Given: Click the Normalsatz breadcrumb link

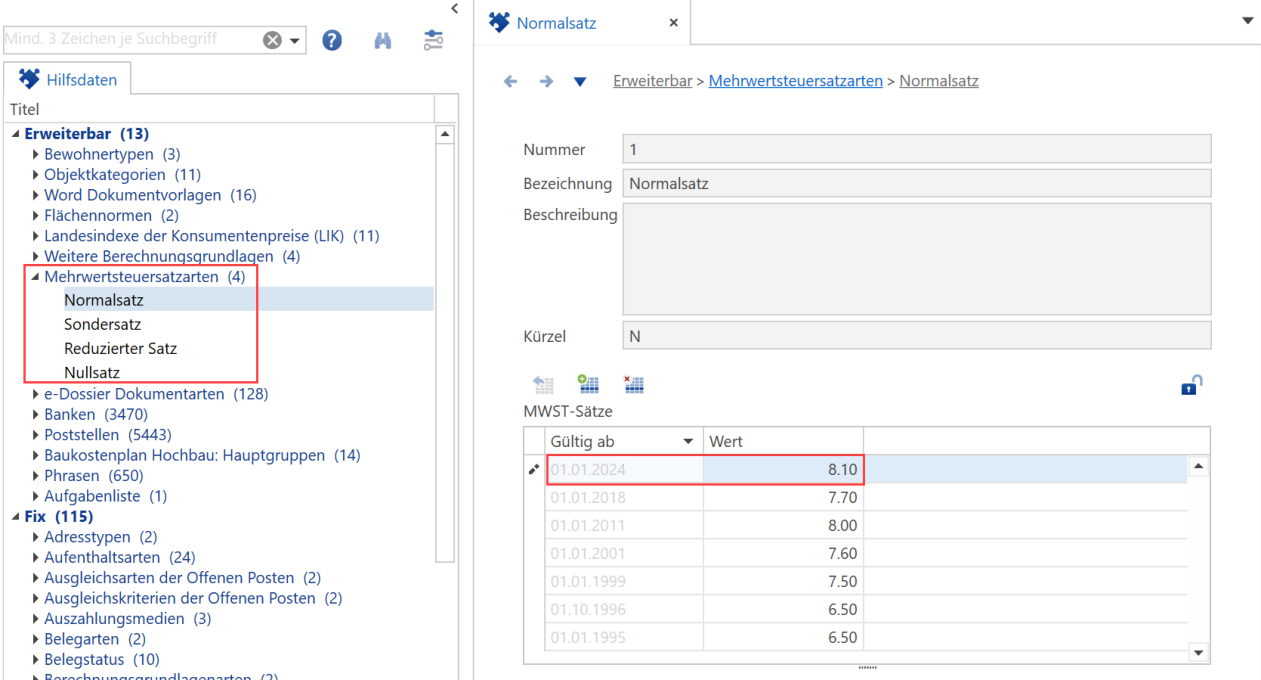Looking at the screenshot, I should 939,81.
